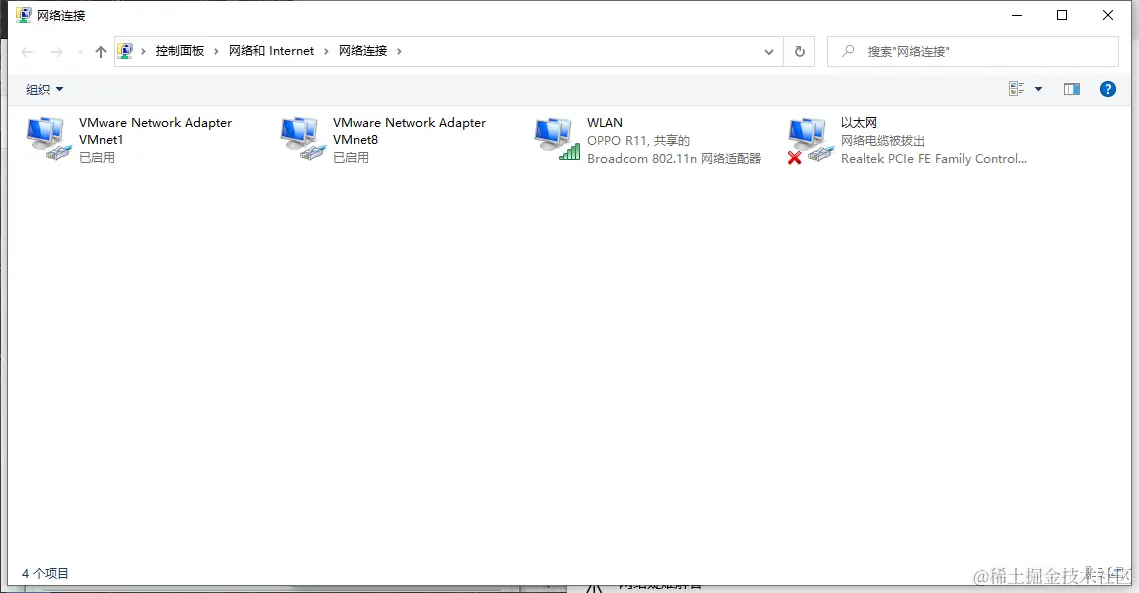Click the Network Connections icon in the address bar
The image size is (1139, 593).
click(126, 50)
